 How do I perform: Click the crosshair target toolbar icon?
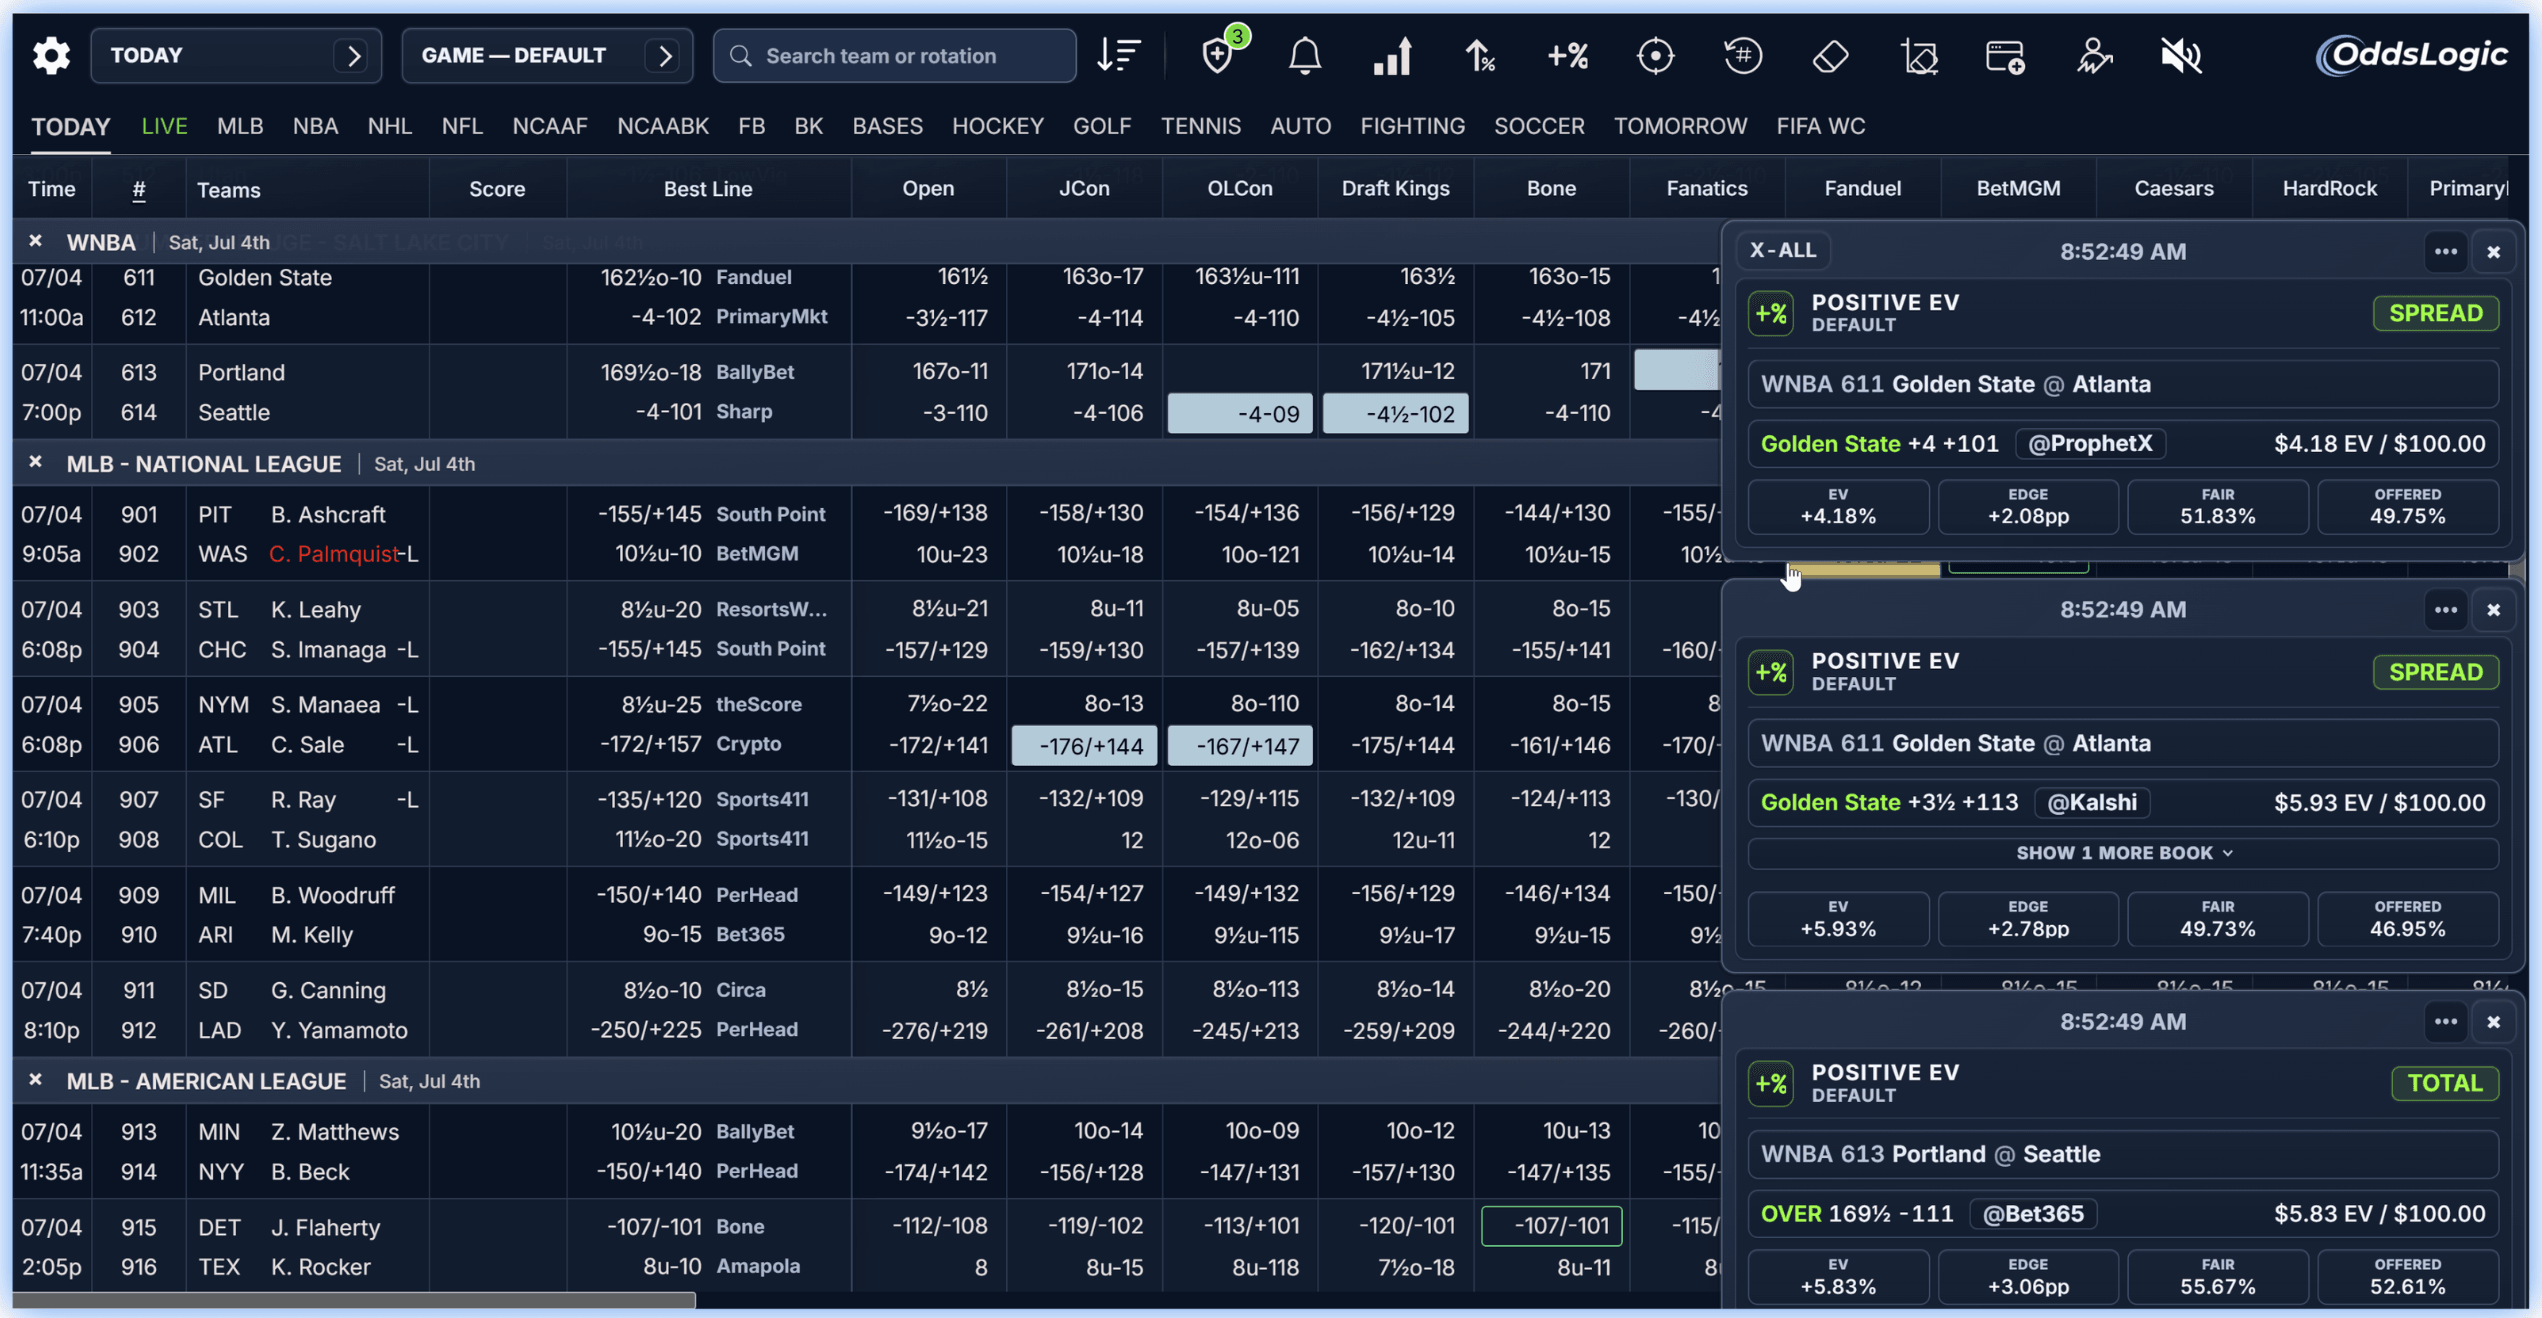(x=1655, y=56)
